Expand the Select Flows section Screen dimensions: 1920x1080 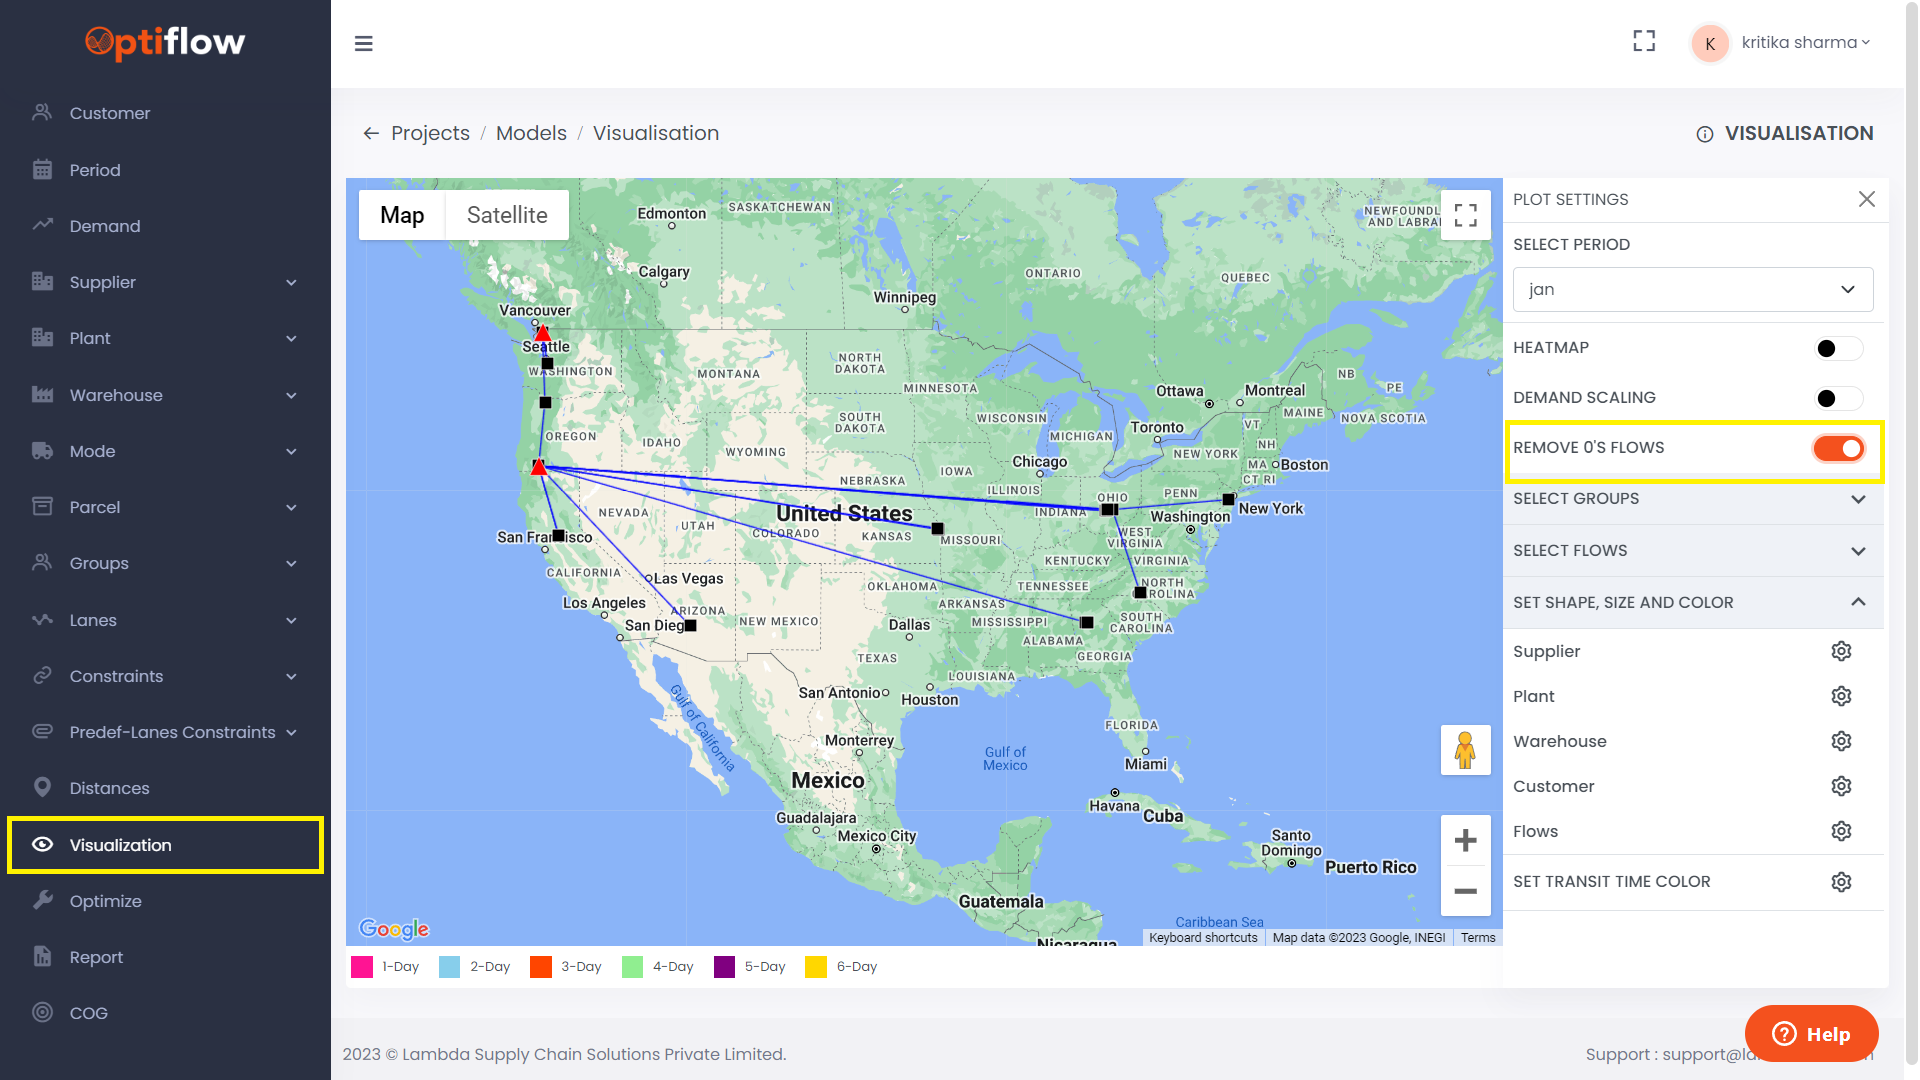tap(1692, 551)
